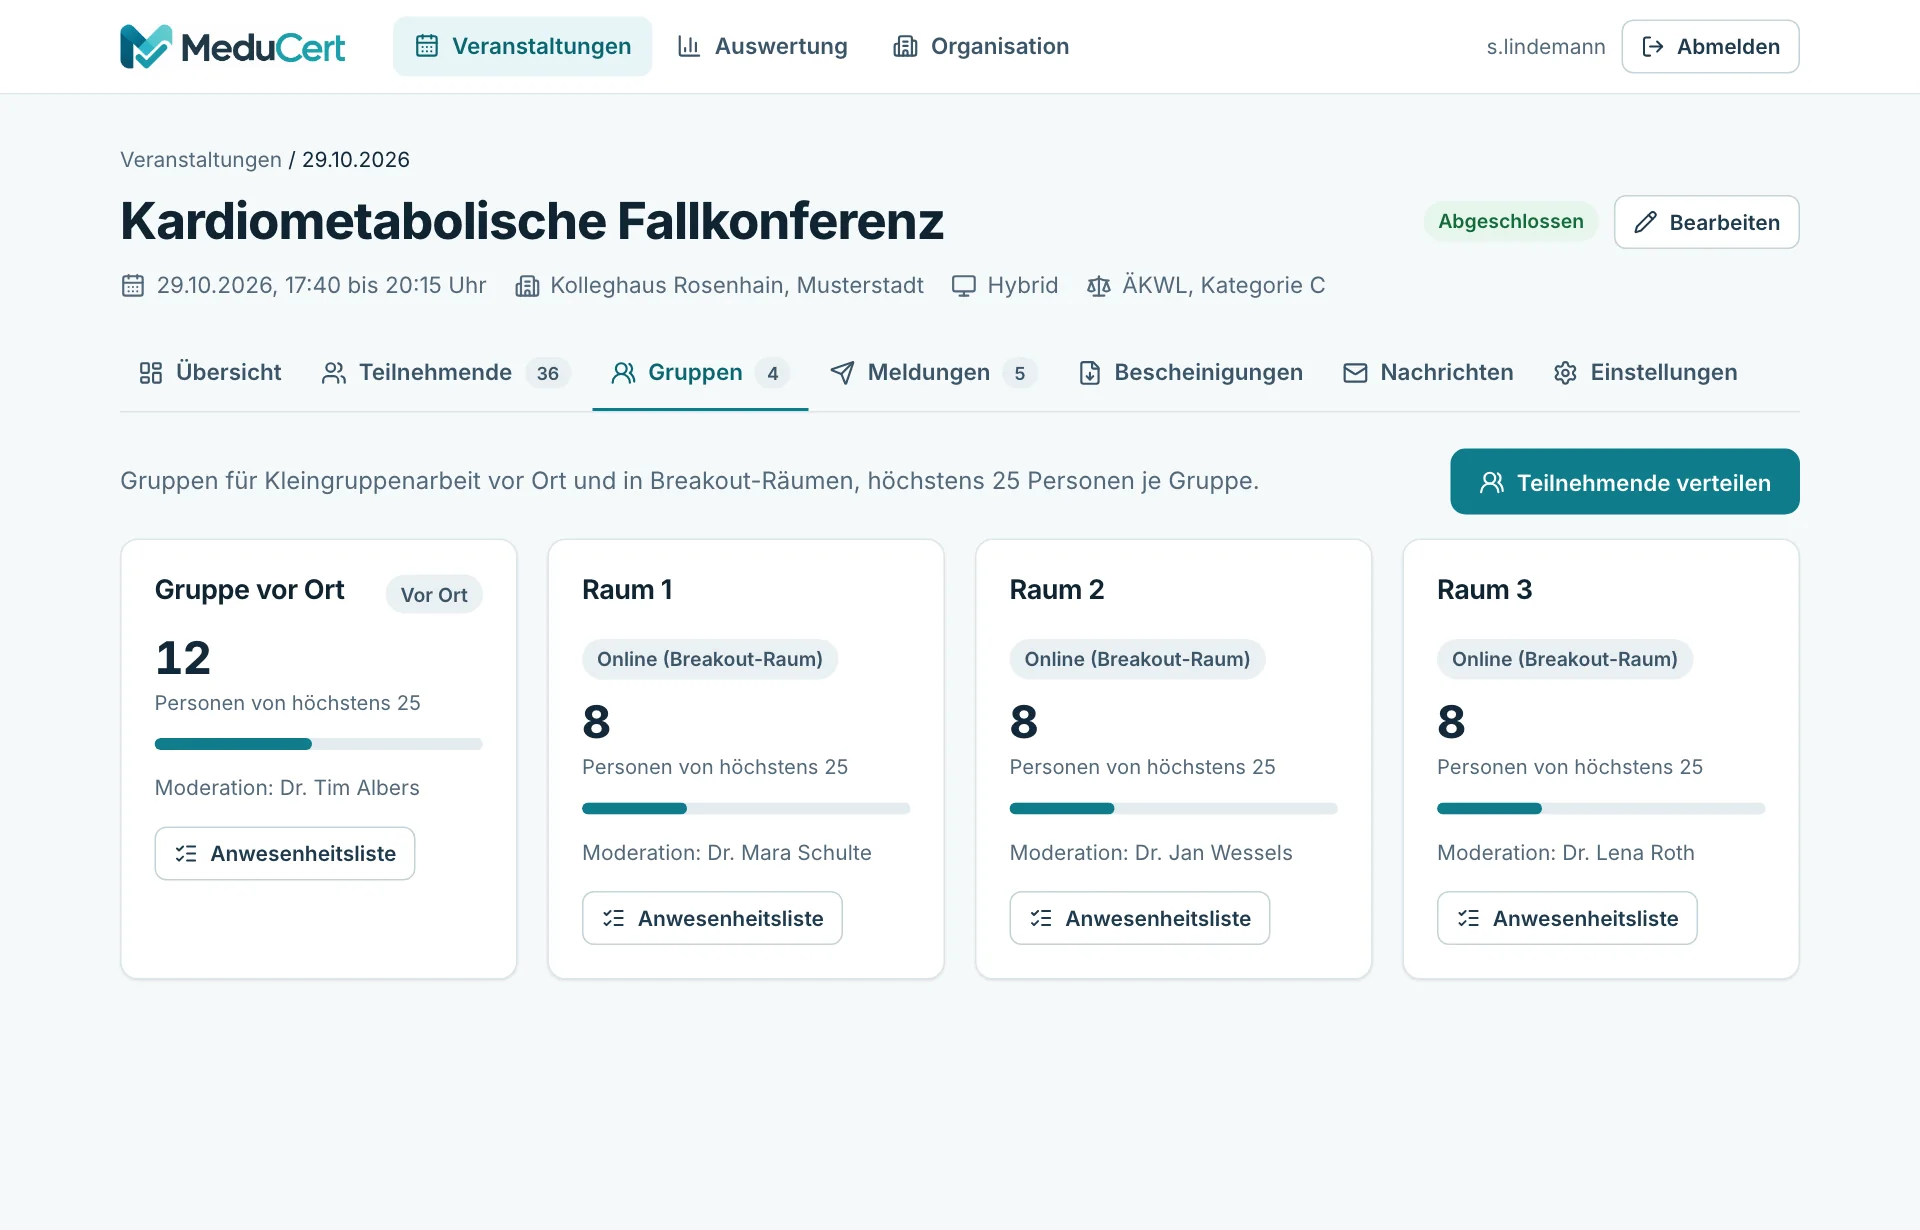
Task: Click the building icon beside Organisation
Action: coord(905,46)
